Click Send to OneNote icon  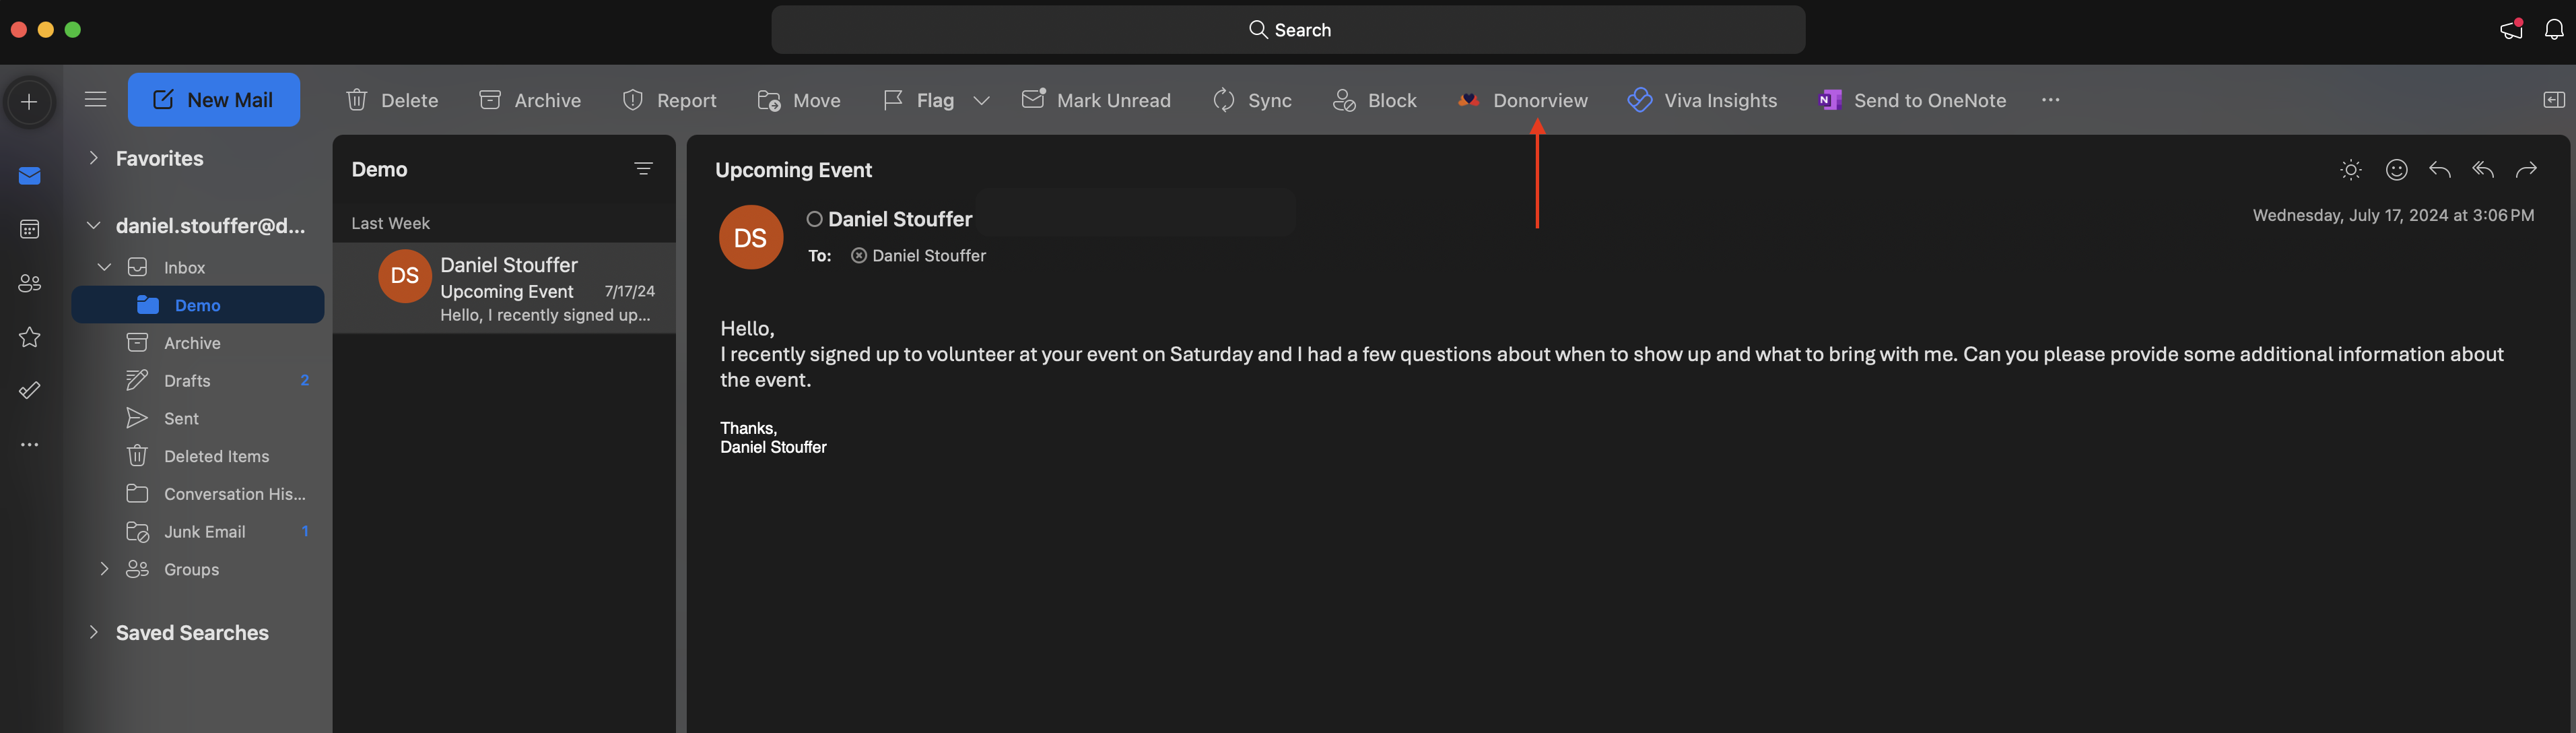[1829, 100]
